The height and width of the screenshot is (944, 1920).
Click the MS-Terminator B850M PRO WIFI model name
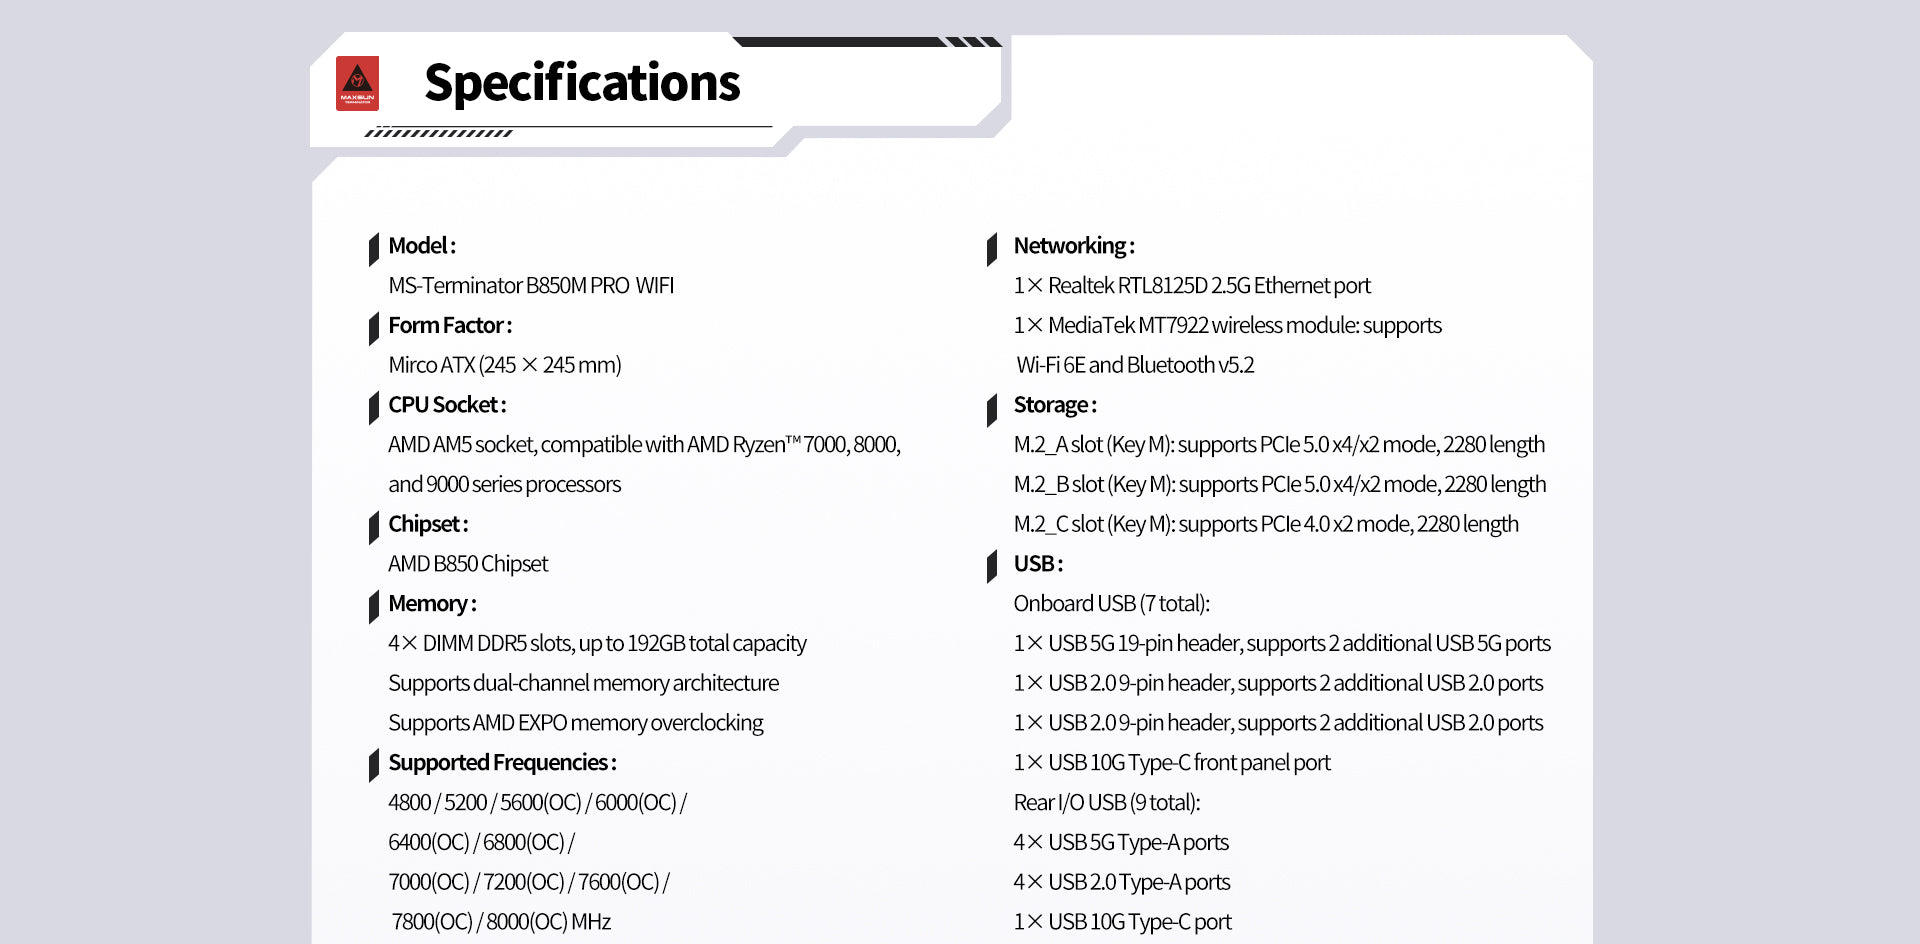tap(531, 286)
